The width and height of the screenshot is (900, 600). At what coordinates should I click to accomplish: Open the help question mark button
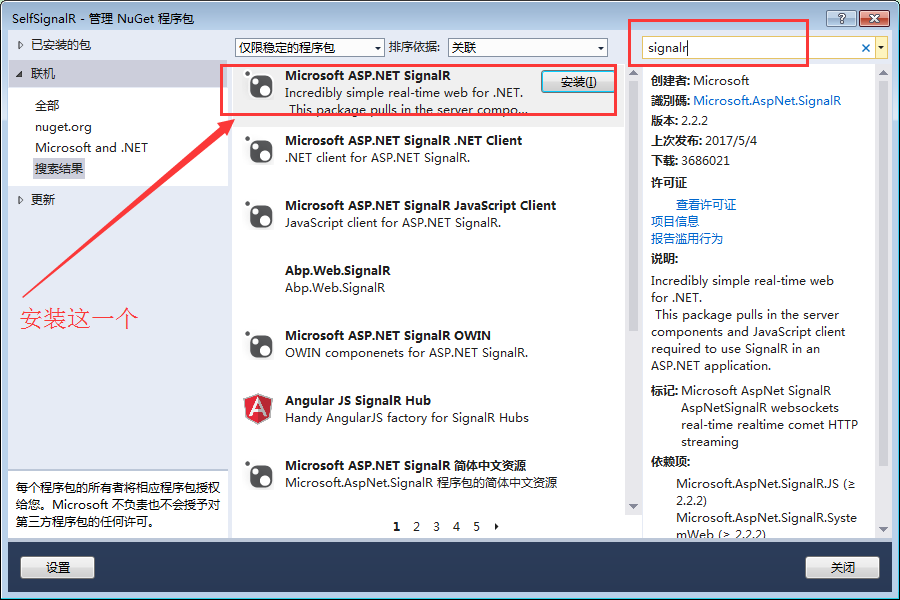[x=841, y=18]
